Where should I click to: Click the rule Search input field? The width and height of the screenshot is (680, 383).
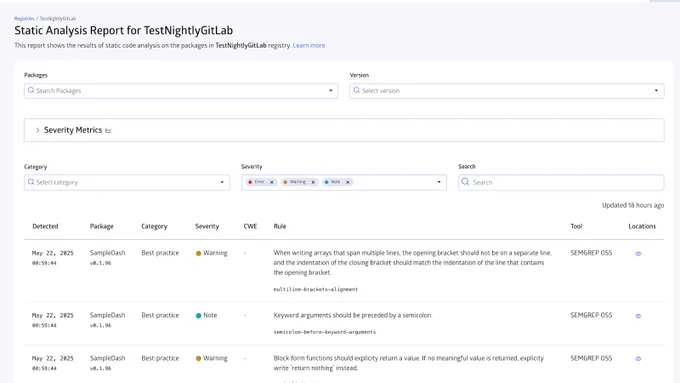point(561,182)
